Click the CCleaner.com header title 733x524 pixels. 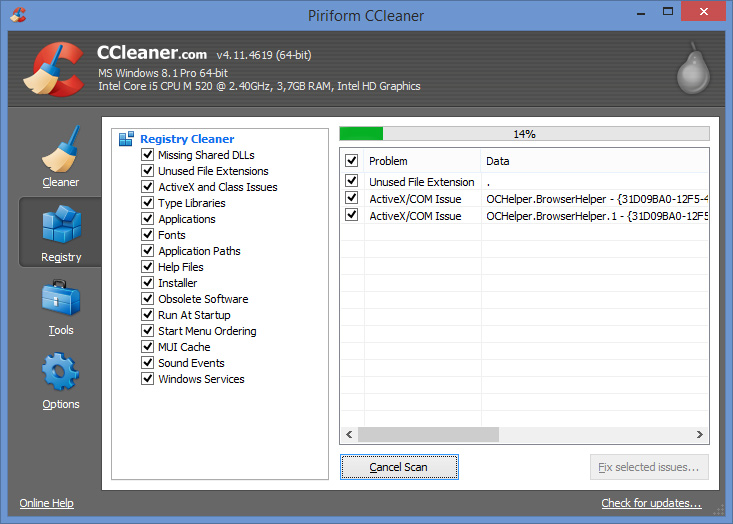(151, 53)
